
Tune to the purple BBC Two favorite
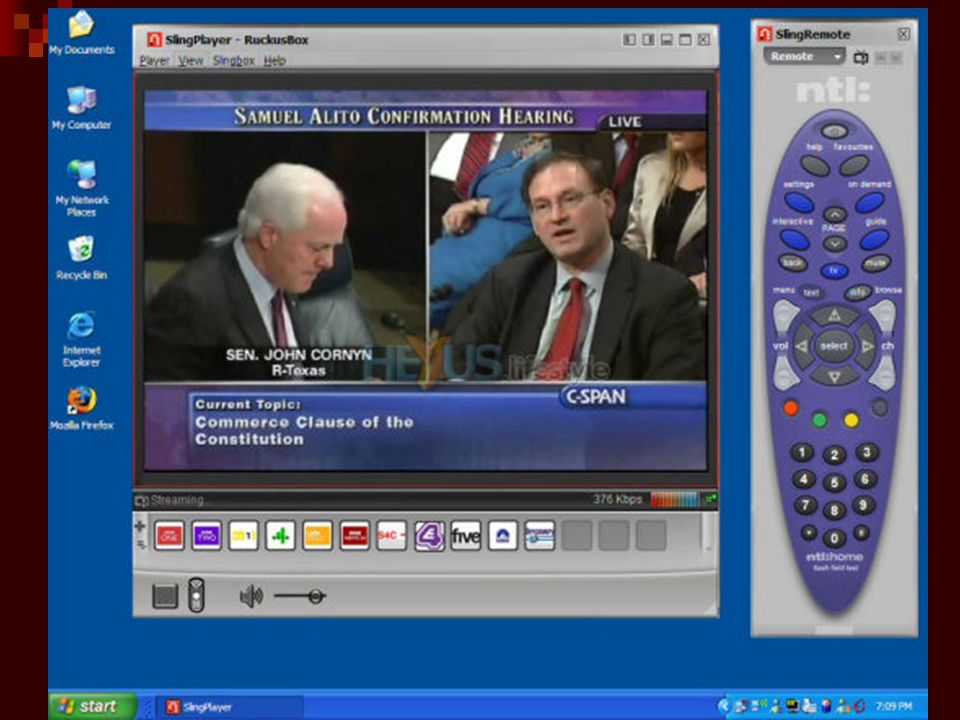coord(206,536)
